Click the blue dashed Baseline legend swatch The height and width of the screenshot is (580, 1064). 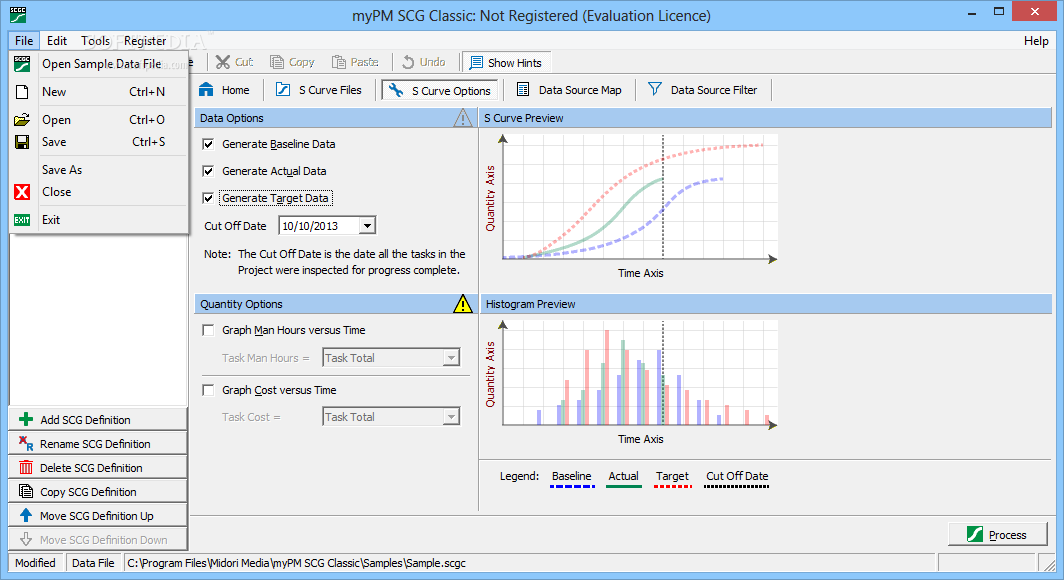[572, 486]
